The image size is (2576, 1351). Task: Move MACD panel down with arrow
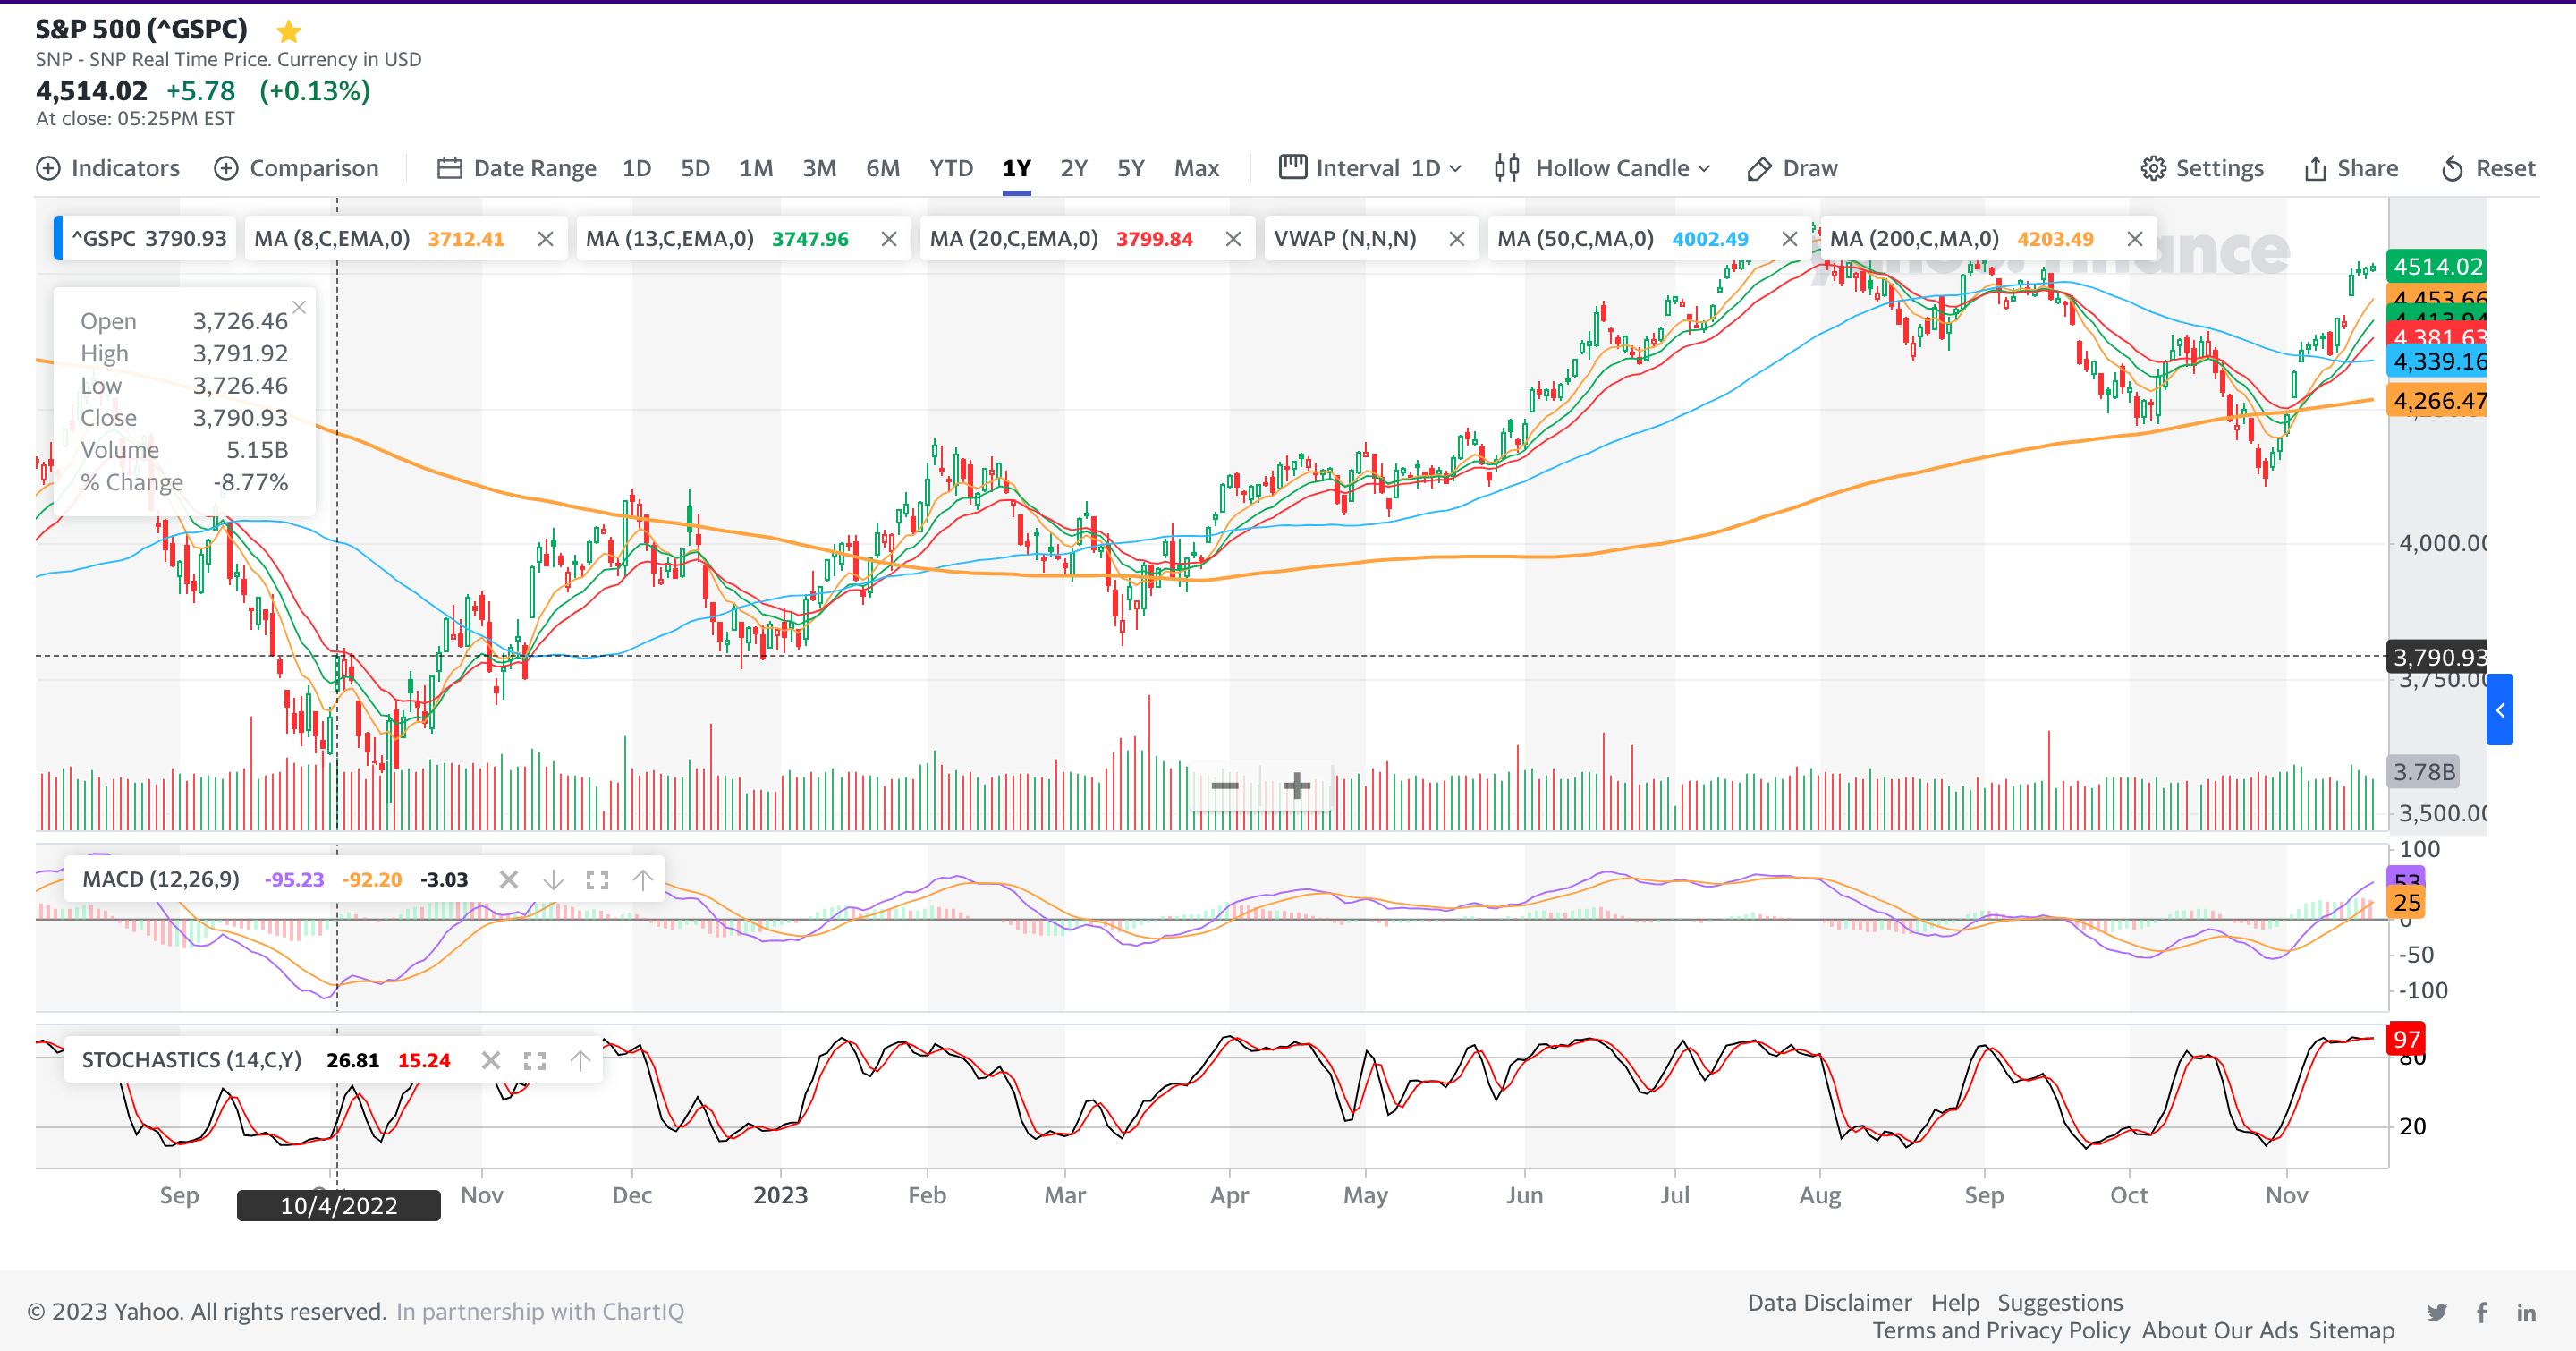point(553,880)
